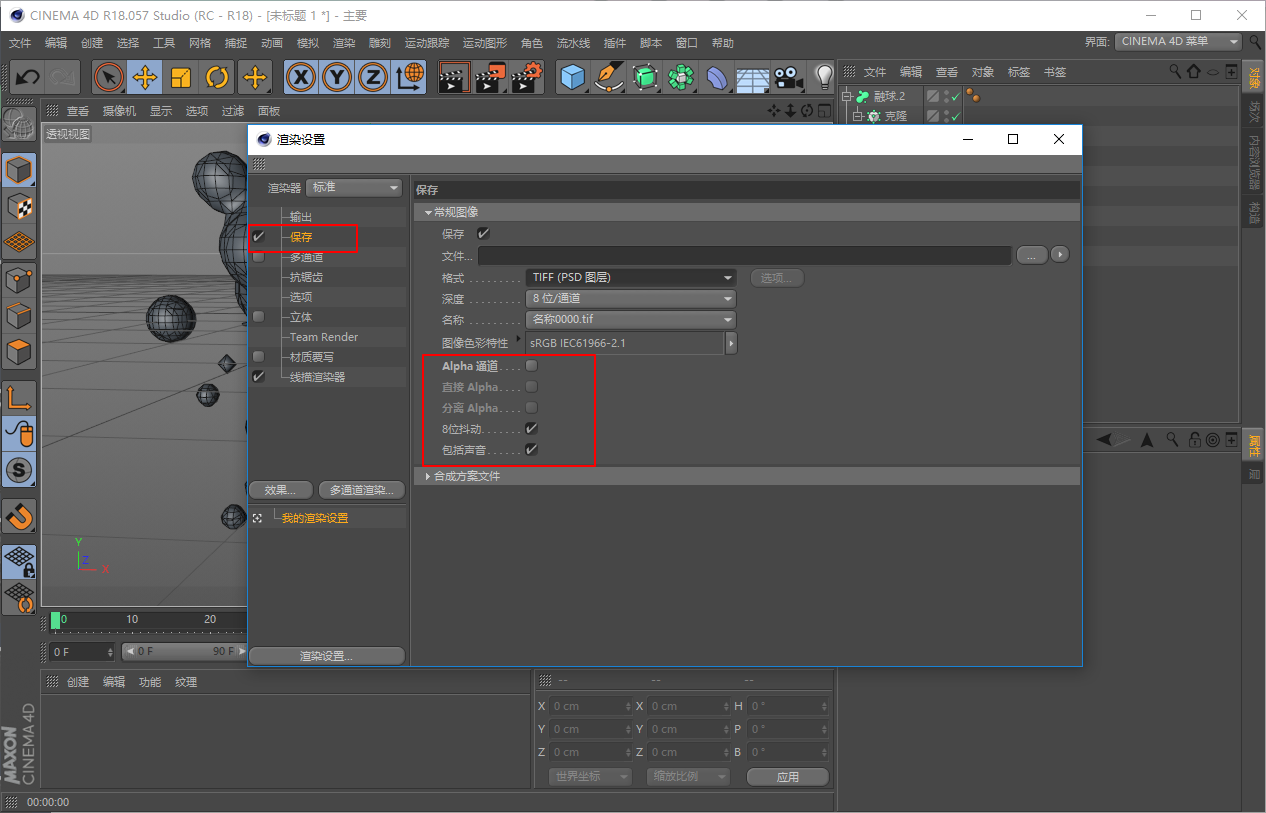Add camera object icon
Screen dimensions: 1266x813
tap(789, 77)
